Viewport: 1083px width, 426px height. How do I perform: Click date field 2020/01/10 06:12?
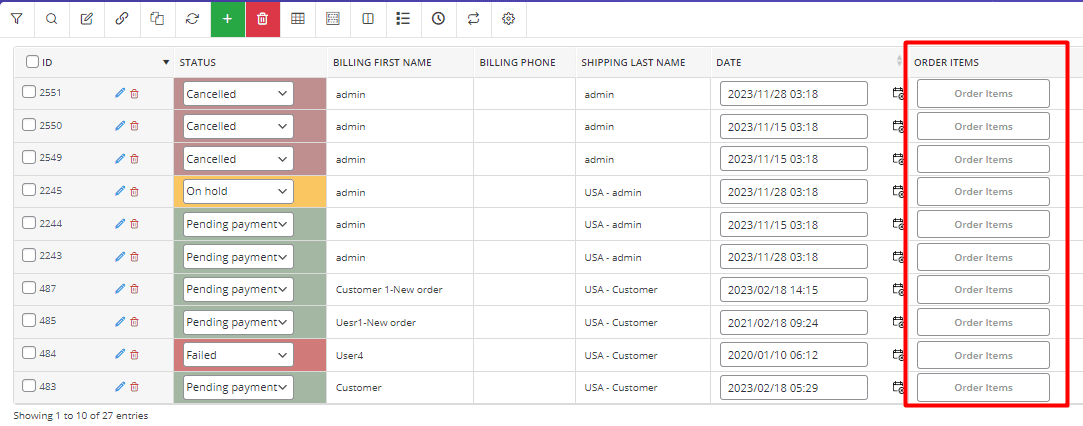(794, 355)
